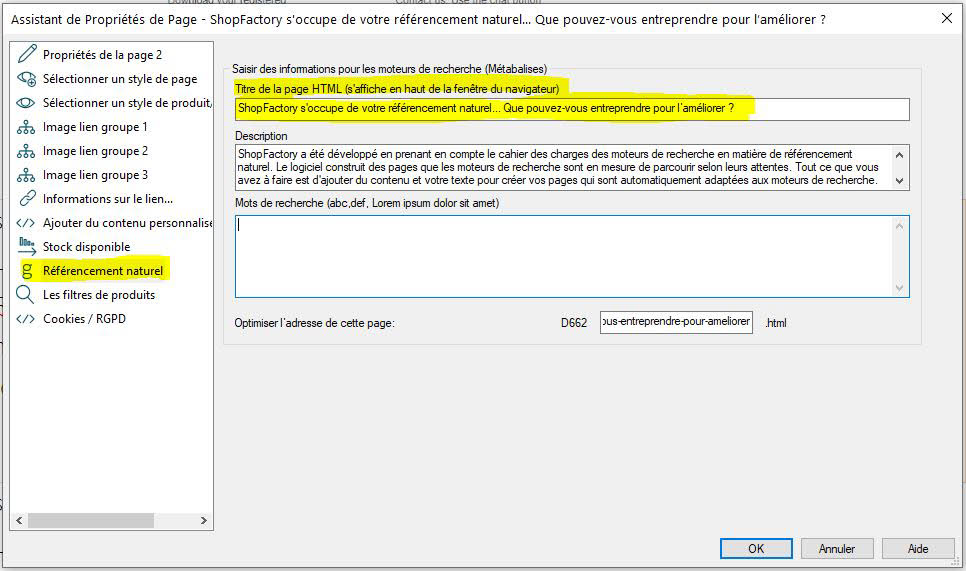Click the link icon for Informations sur le lien

27,199
